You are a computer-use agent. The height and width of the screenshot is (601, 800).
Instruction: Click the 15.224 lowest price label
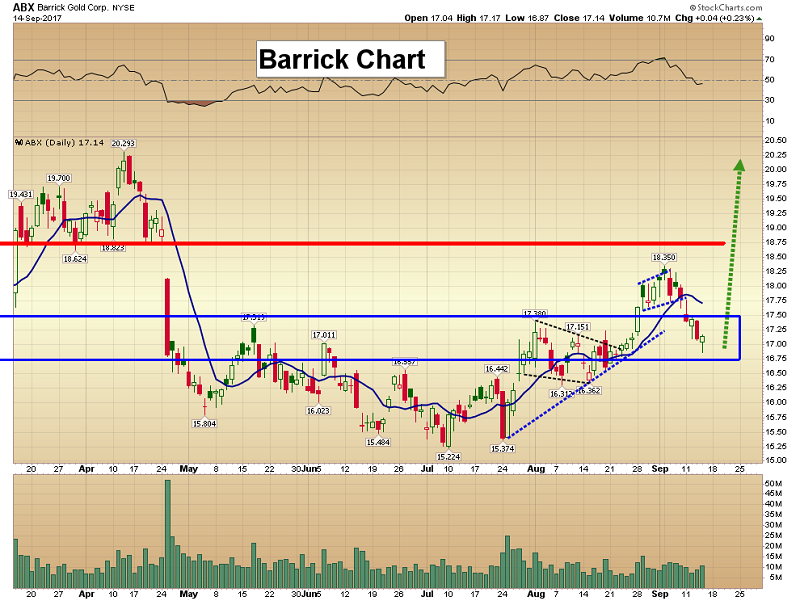tap(448, 457)
